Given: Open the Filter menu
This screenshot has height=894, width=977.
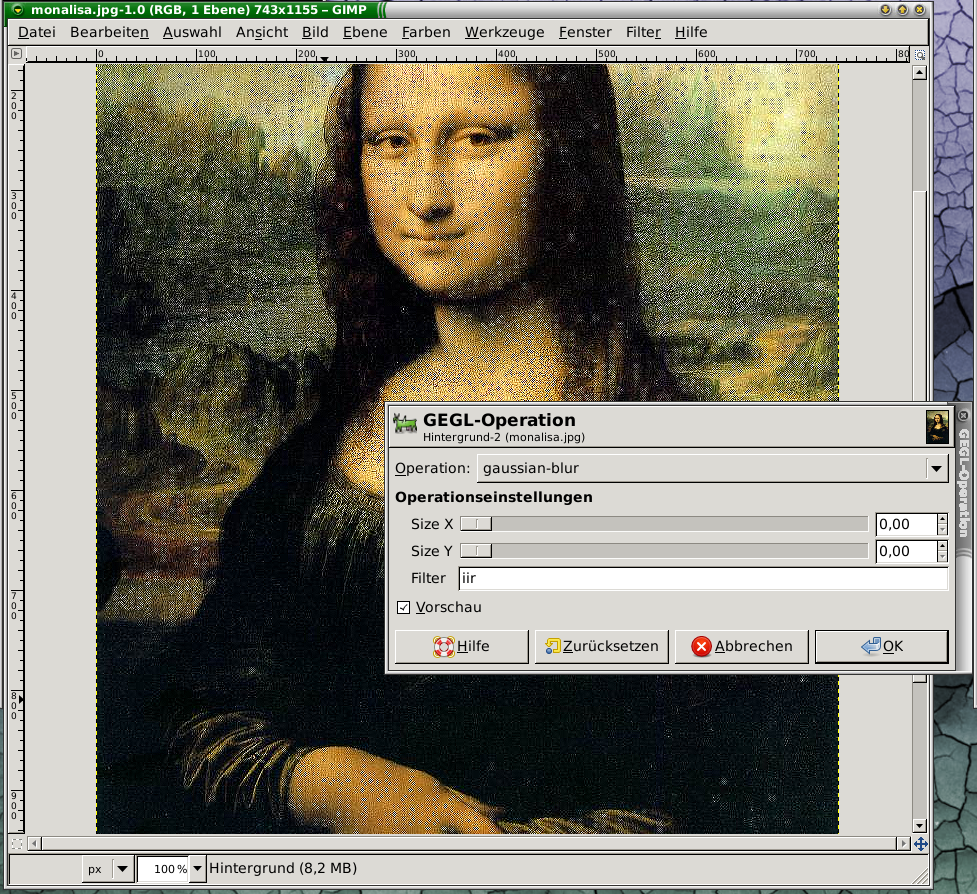Looking at the screenshot, I should tap(643, 32).
